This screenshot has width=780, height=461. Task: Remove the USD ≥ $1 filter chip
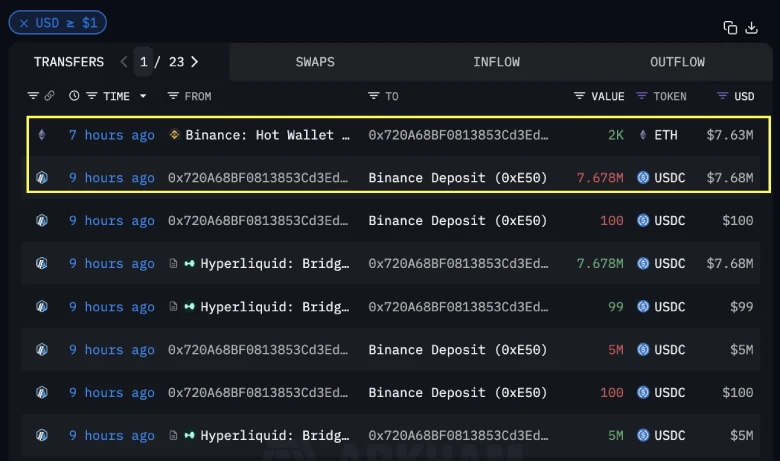24,23
